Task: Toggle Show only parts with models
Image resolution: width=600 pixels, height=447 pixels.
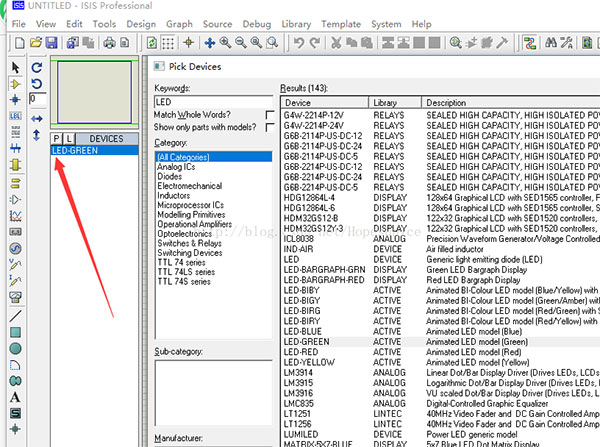Action: click(271, 127)
